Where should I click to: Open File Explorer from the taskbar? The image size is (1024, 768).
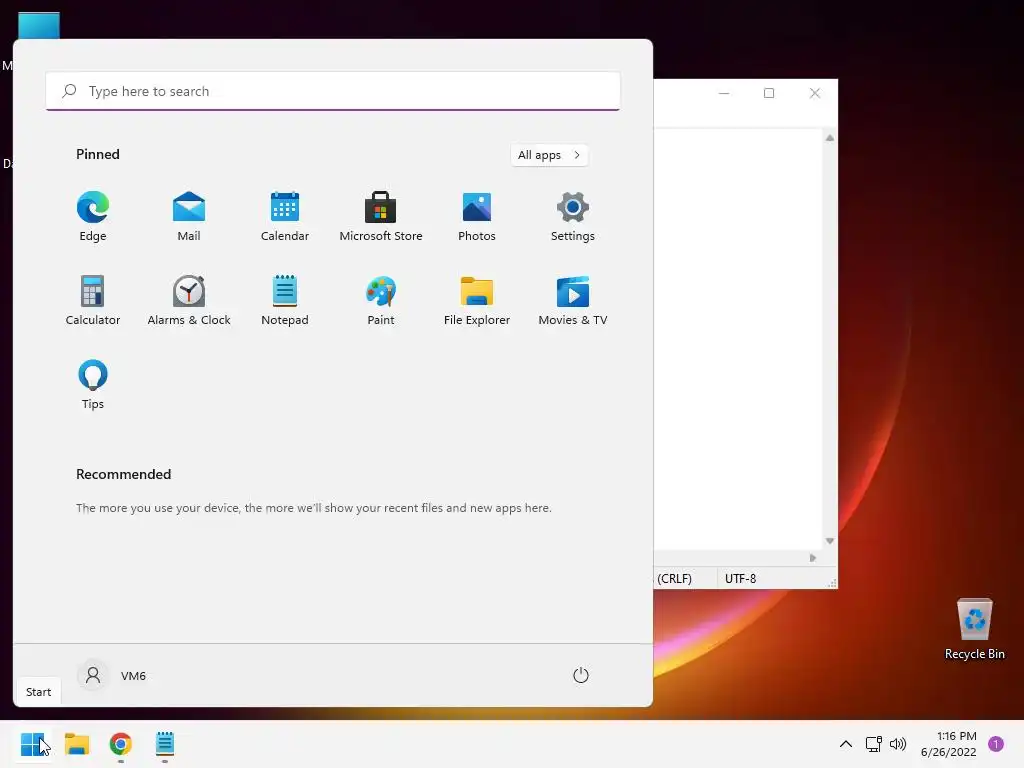77,744
